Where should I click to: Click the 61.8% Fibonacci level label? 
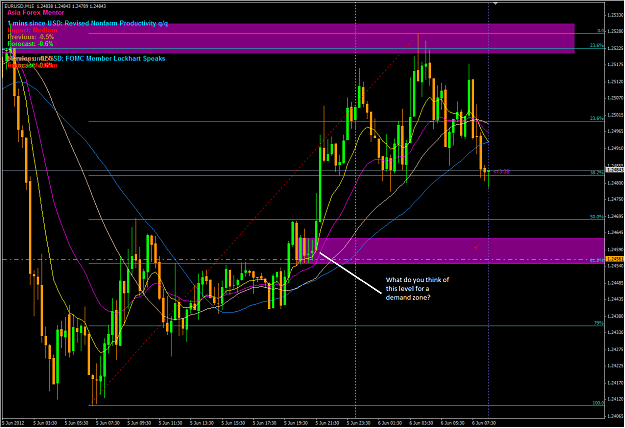(x=597, y=261)
